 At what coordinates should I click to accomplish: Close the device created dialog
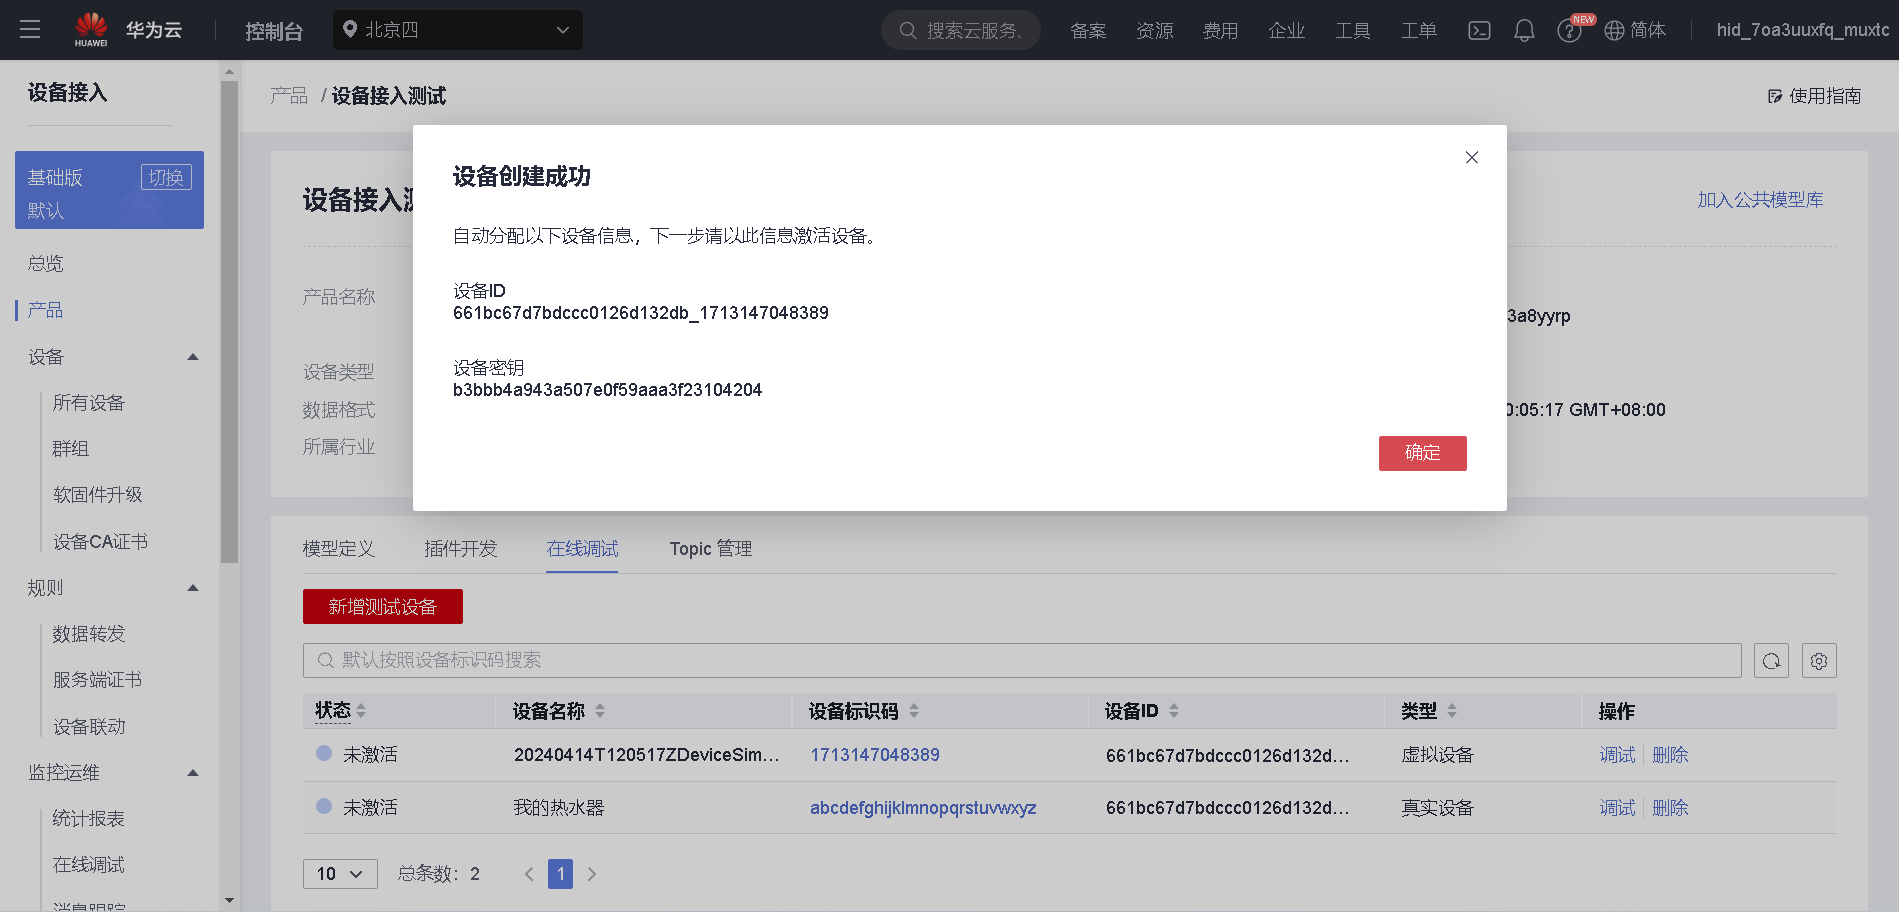click(x=1472, y=157)
